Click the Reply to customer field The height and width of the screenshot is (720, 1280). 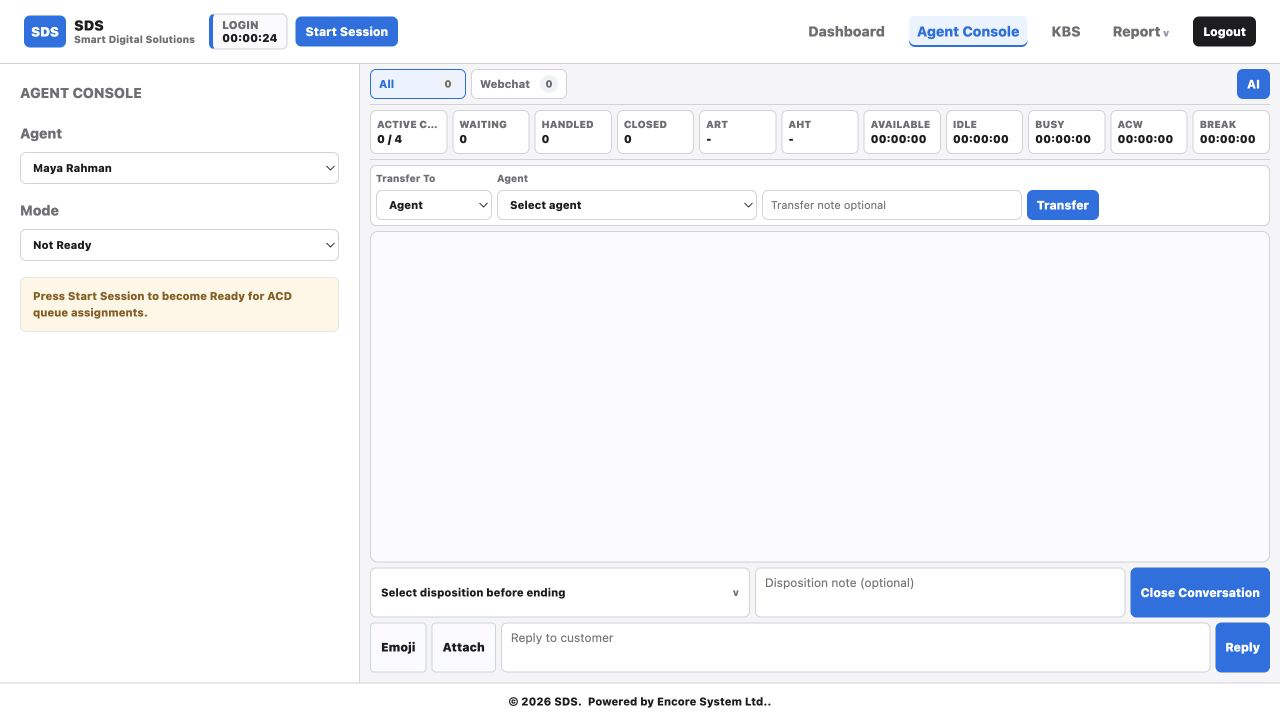(x=855, y=648)
